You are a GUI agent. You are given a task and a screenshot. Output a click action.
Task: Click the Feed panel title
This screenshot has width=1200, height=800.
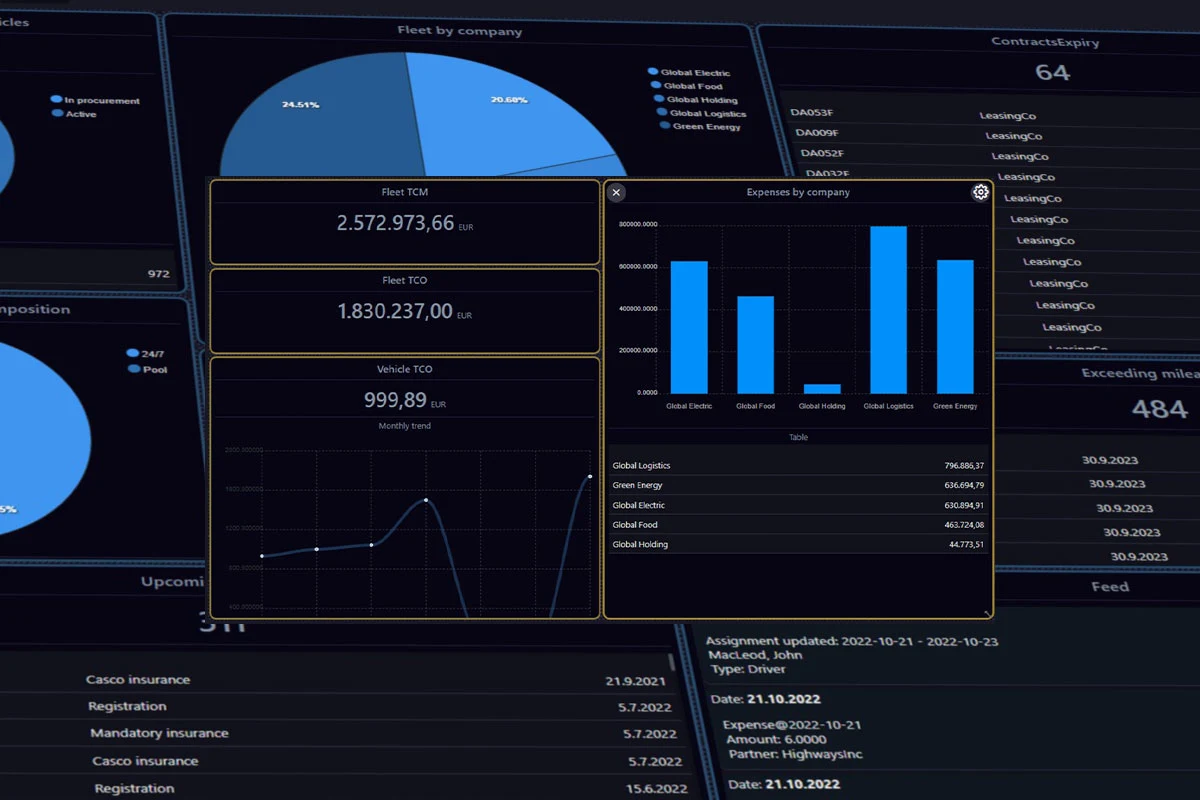1109,587
